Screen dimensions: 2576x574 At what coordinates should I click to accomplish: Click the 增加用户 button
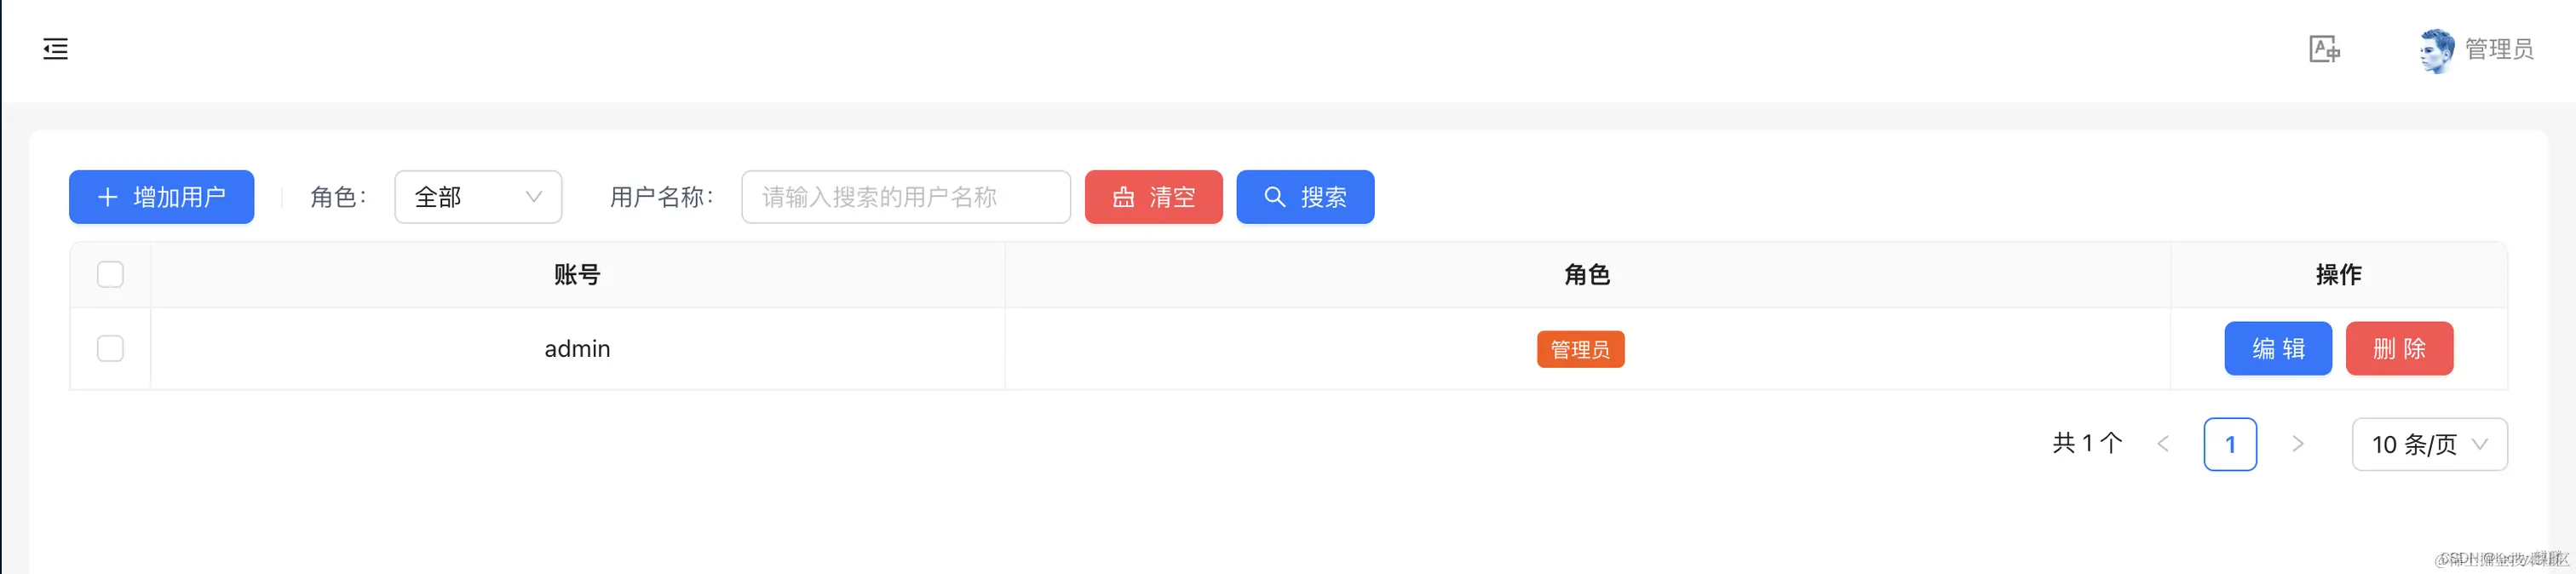161,197
